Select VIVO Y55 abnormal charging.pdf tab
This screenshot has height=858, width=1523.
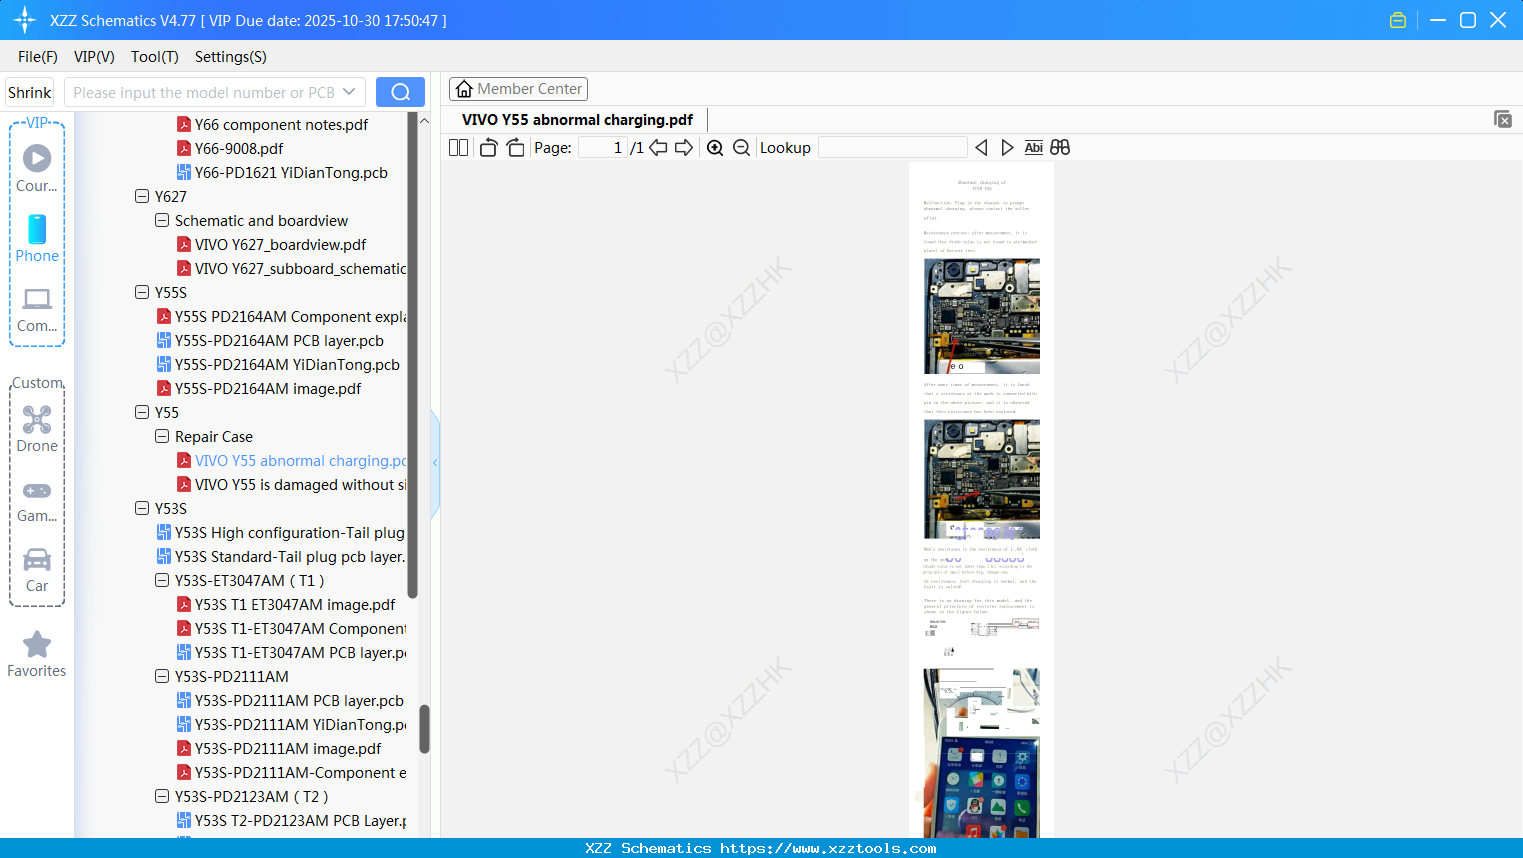tap(577, 120)
